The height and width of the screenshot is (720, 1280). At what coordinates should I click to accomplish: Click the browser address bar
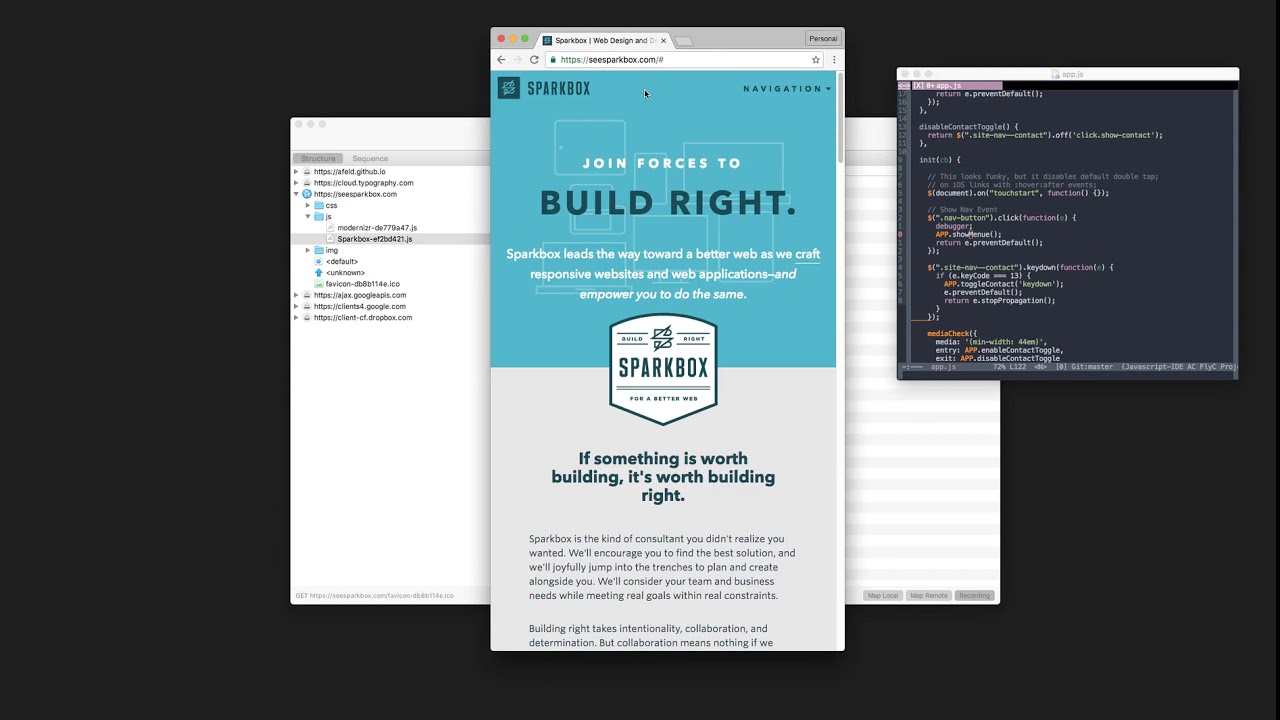(x=680, y=60)
